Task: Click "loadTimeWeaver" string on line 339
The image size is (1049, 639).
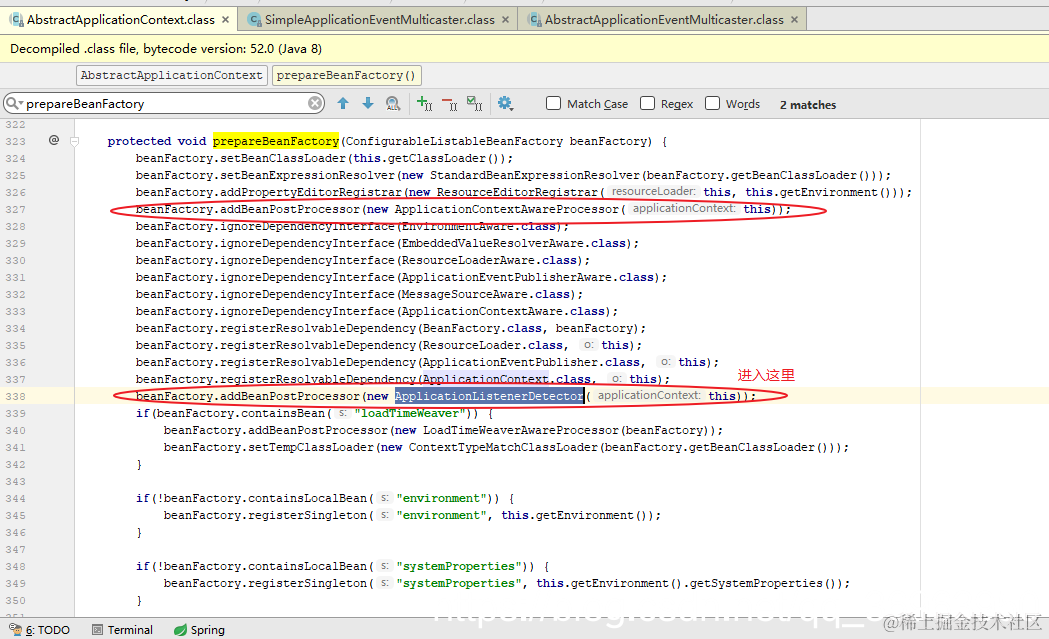Action: [x=409, y=414]
